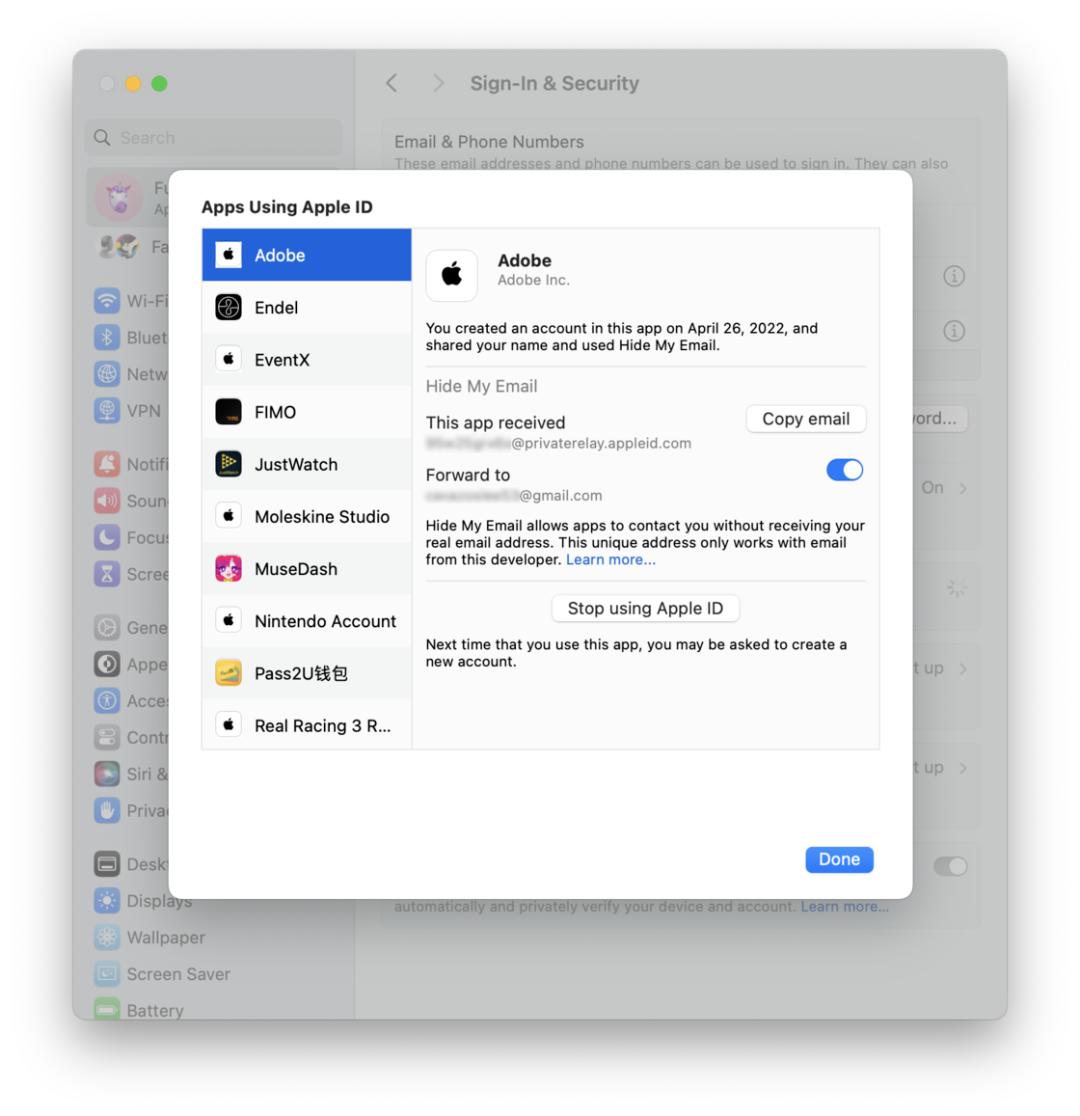Screen dimensions: 1080x1116
Task: Click the MuseDash app icon
Action: pos(228,569)
